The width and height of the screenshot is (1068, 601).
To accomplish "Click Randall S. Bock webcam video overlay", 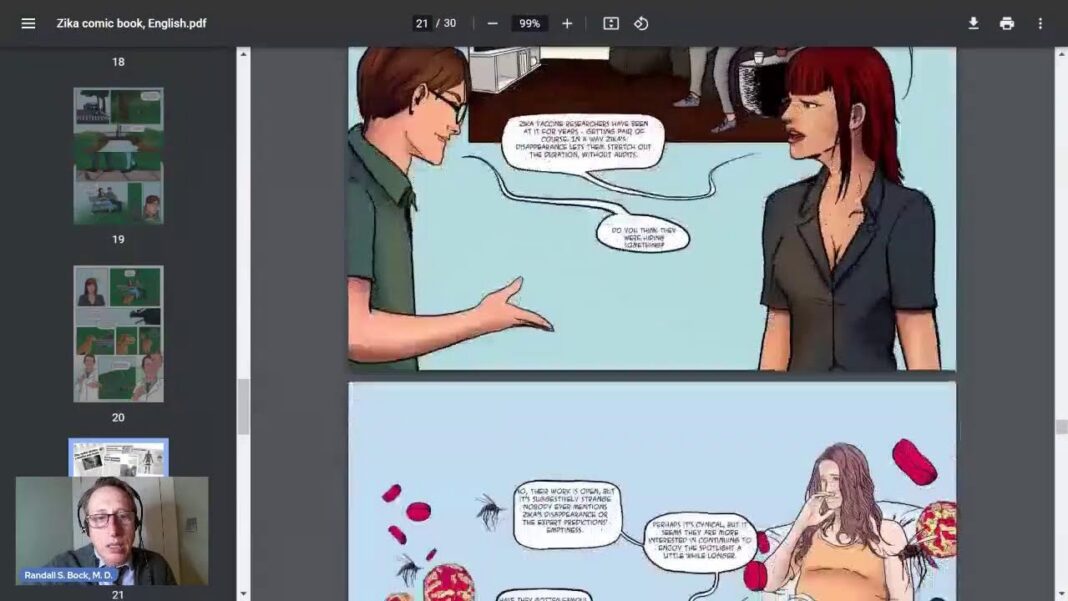I will click(x=112, y=531).
